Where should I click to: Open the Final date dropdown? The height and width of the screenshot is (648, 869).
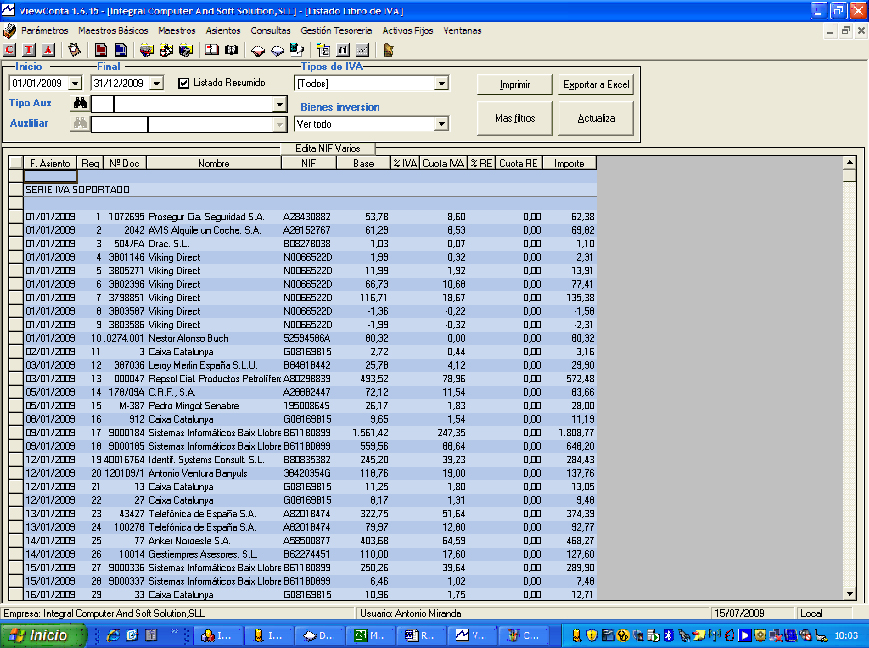(157, 84)
